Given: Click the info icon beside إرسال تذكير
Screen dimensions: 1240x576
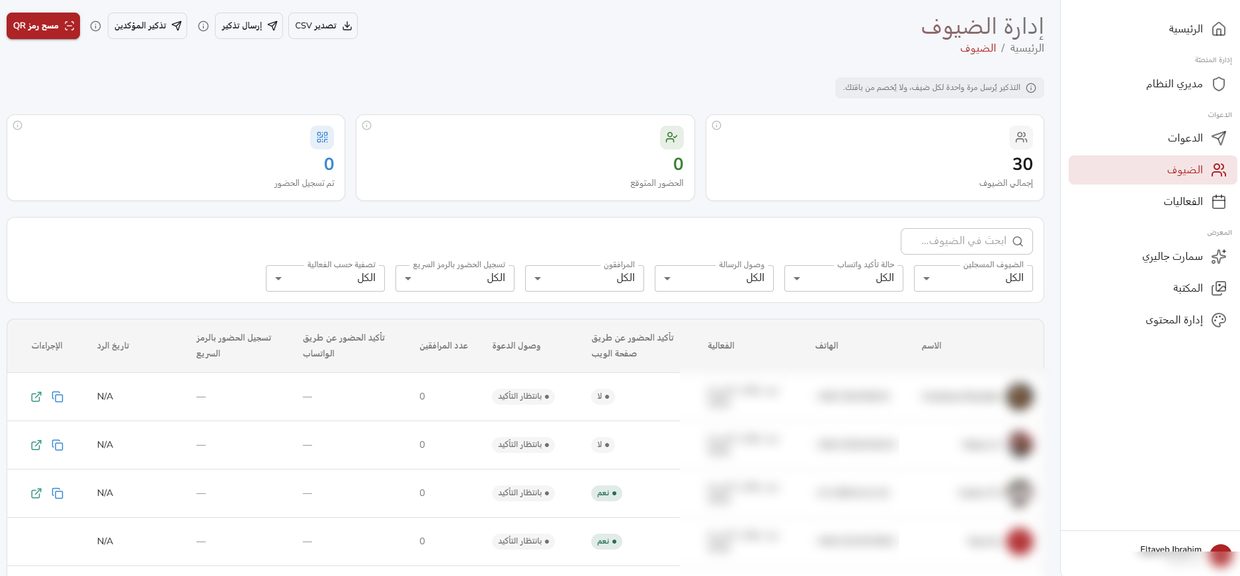Looking at the screenshot, I should [x=203, y=26].
